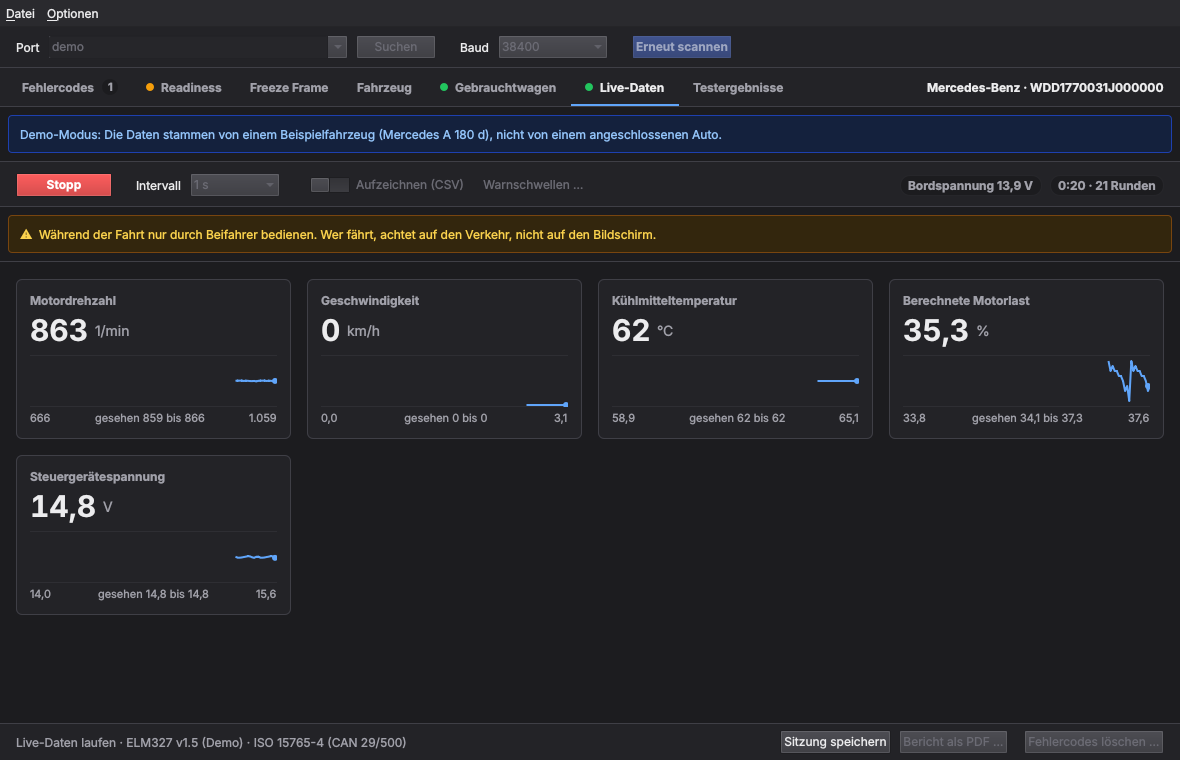Click the Berechnete Motorlast sparkline chart
Viewport: 1180px width, 760px height.
coord(1026,381)
